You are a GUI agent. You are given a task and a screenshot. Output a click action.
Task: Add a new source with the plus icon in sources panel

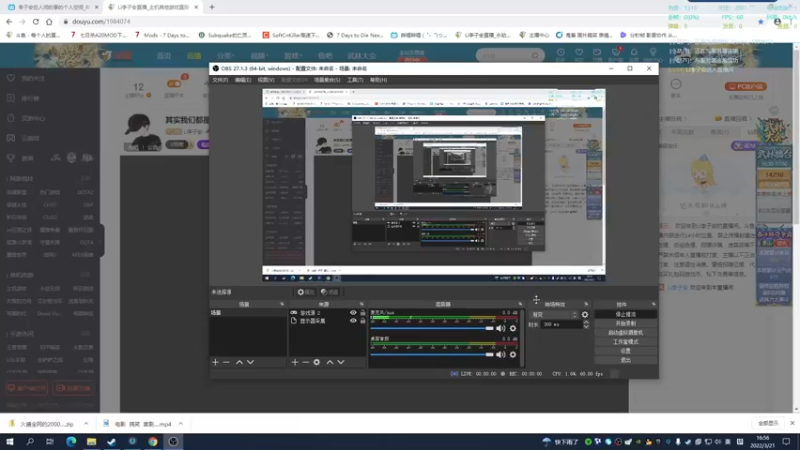[294, 362]
